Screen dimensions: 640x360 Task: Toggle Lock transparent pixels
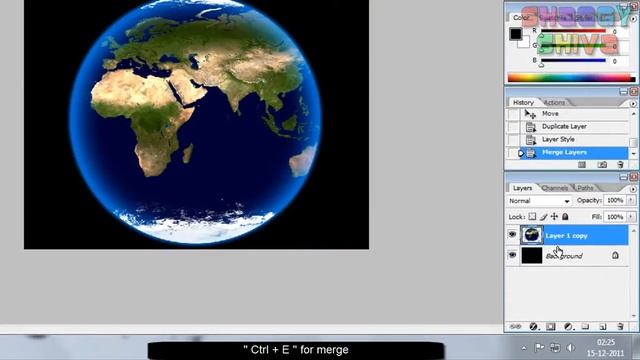point(532,216)
